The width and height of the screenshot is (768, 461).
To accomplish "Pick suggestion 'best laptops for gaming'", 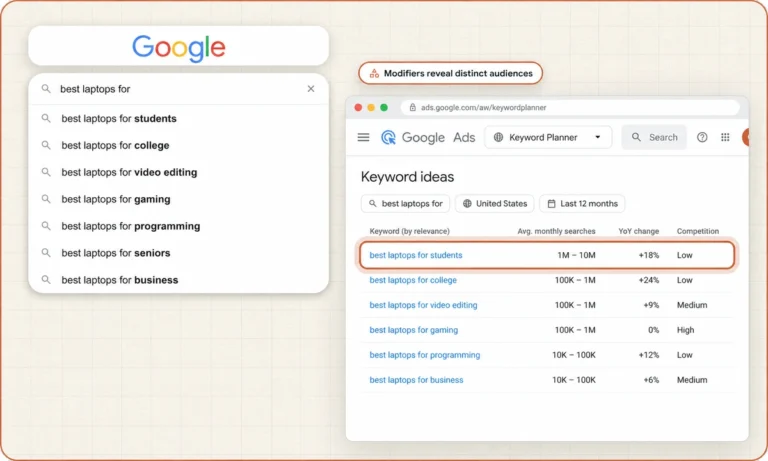I will tap(179, 199).
